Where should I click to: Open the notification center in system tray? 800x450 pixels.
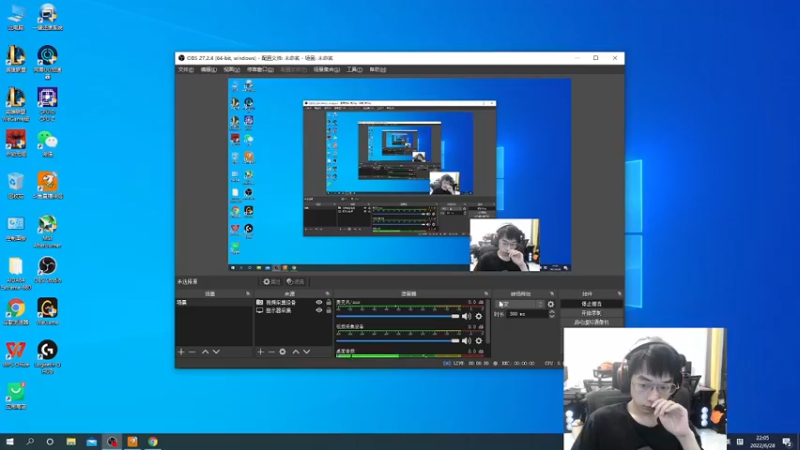(x=787, y=442)
